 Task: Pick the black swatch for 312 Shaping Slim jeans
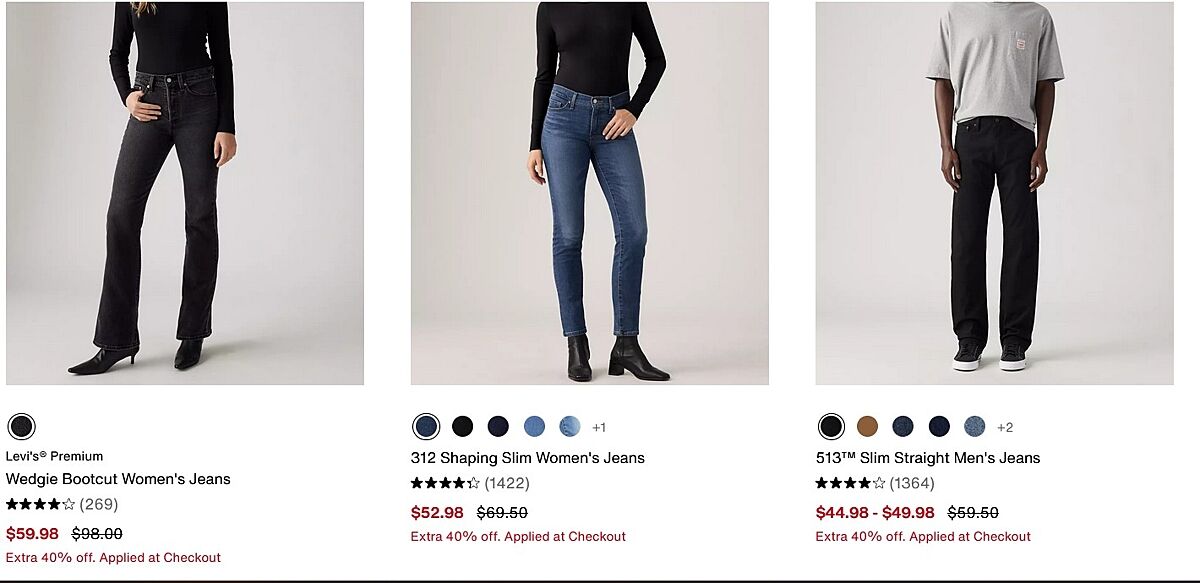(462, 427)
